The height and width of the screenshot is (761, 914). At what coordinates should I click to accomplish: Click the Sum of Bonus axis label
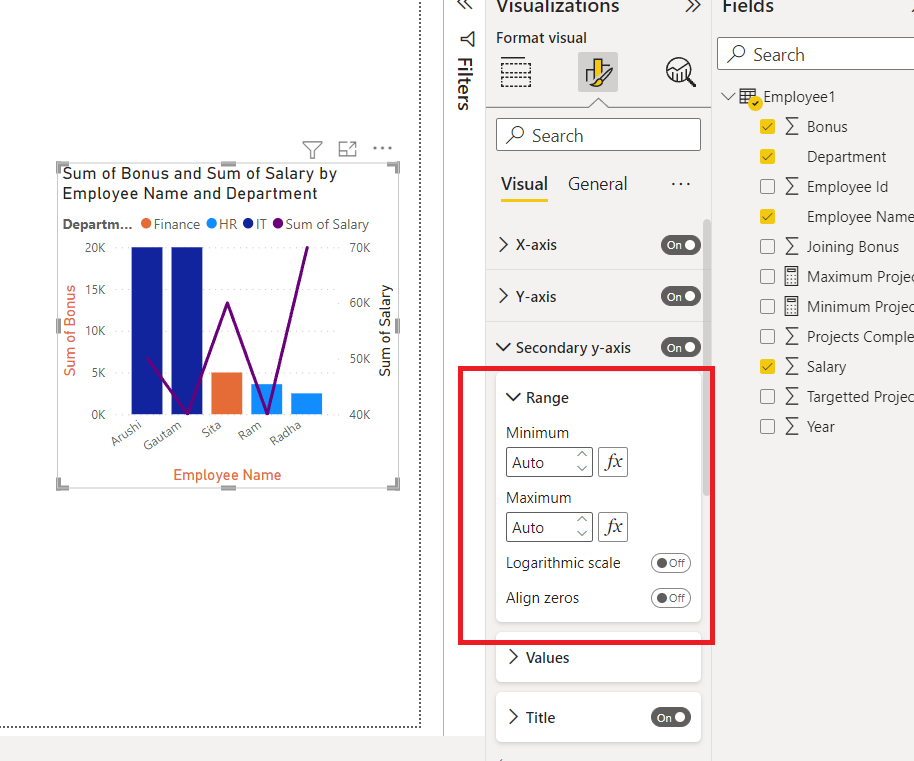(x=70, y=330)
